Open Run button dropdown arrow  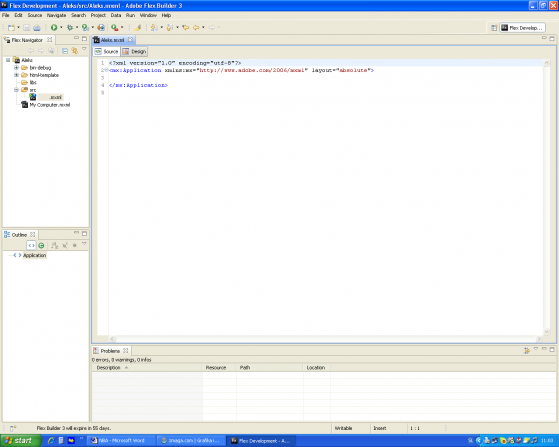61,27
